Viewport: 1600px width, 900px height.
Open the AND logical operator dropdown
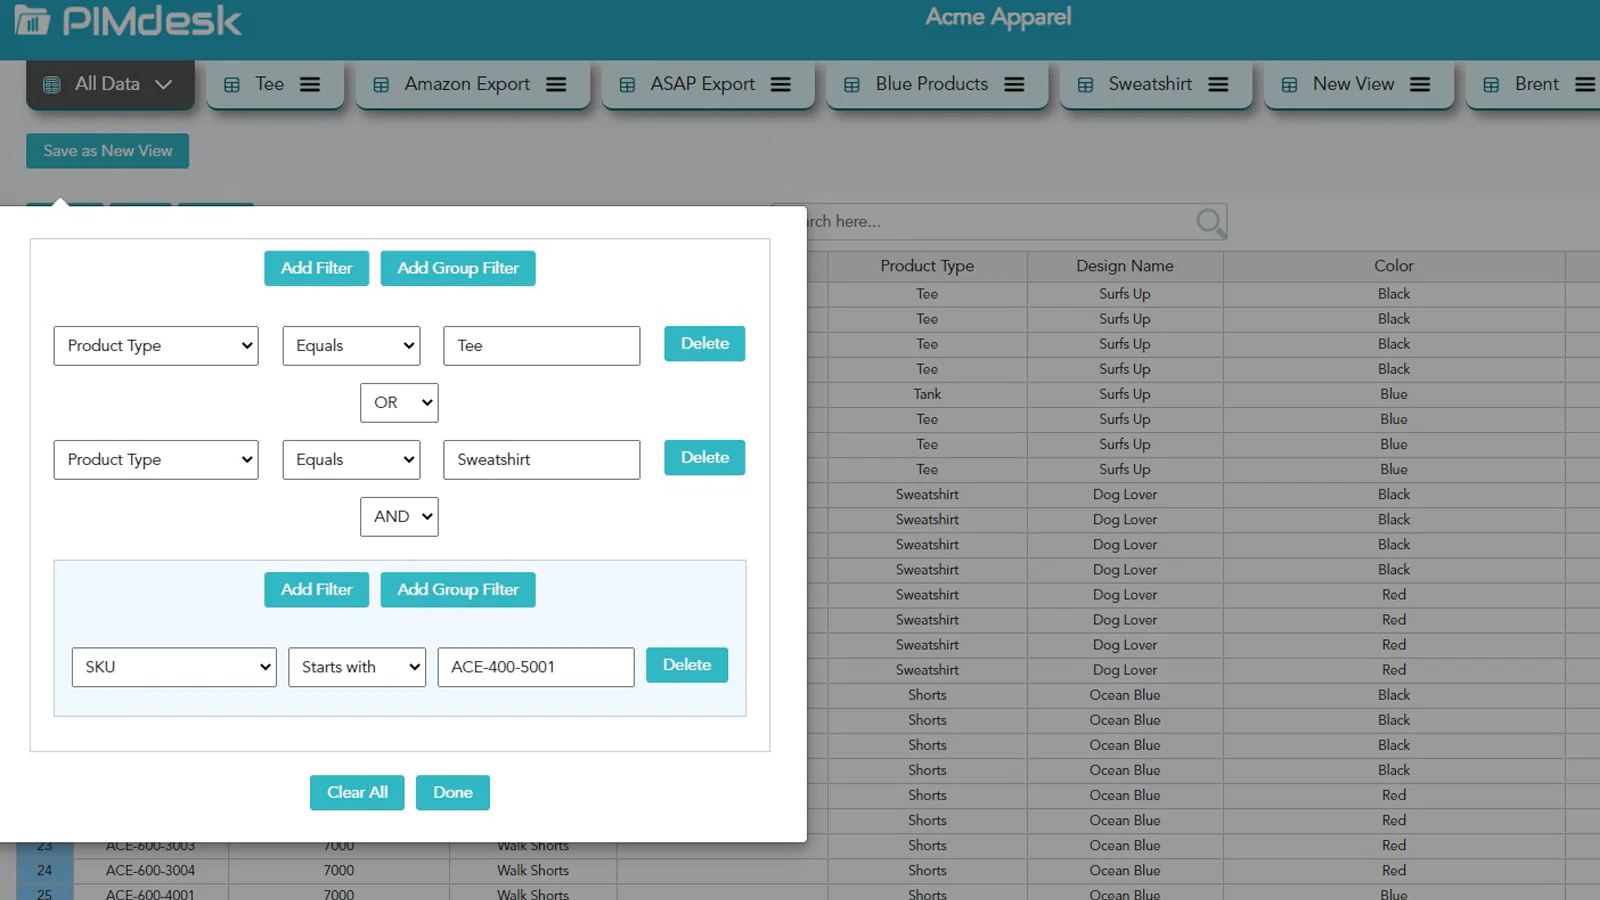pyautogui.click(x=399, y=517)
